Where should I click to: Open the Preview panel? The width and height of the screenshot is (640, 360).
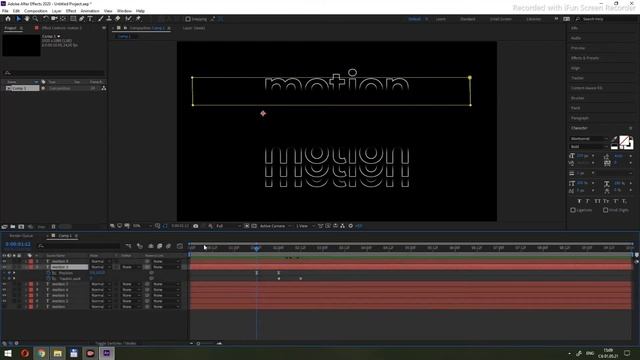[x=578, y=48]
